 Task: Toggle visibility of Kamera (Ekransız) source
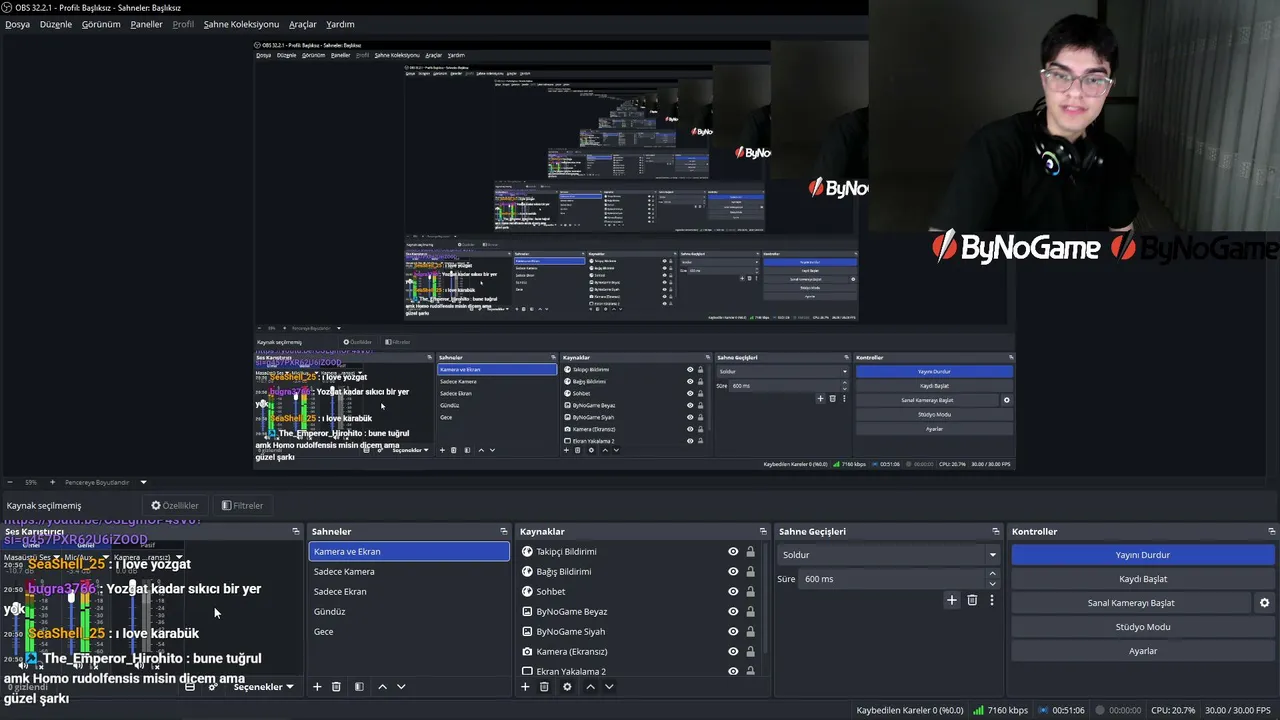[733, 651]
